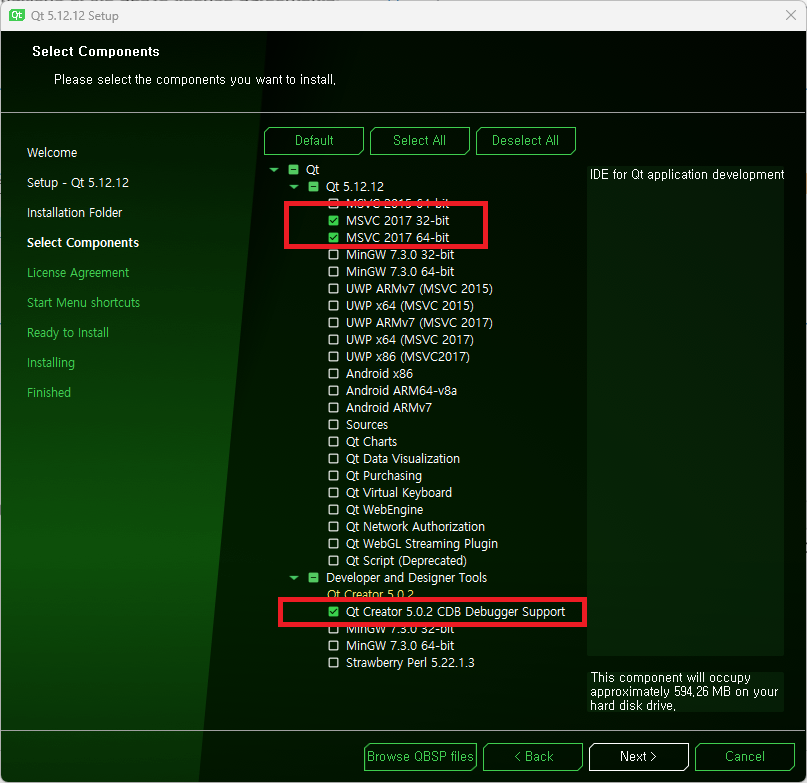Image resolution: width=807 pixels, height=783 pixels.
Task: Click the disk space estimate text
Action: click(684, 691)
